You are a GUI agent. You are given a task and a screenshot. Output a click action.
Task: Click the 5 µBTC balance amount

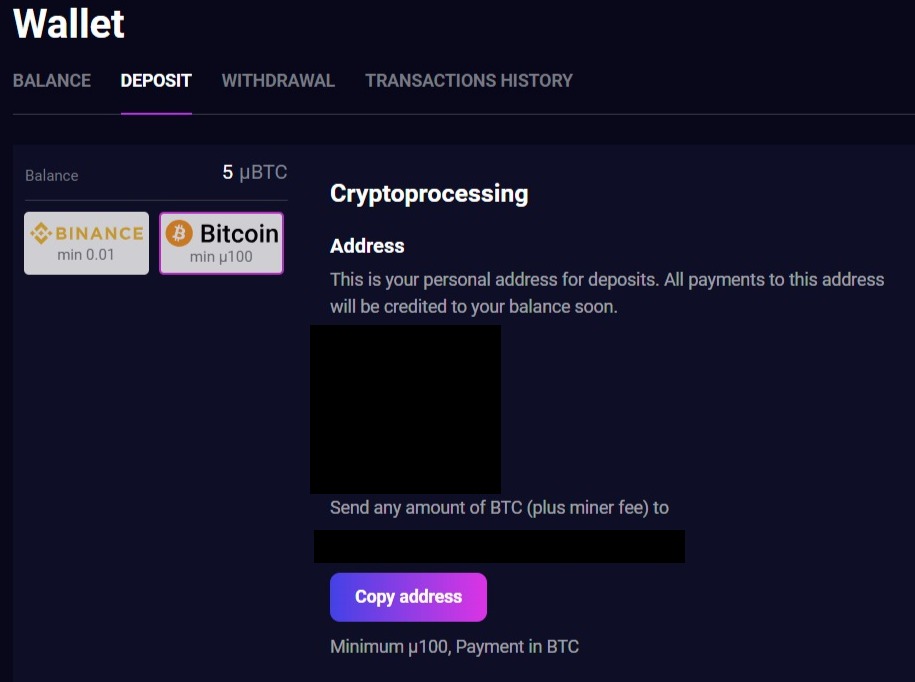click(x=254, y=172)
